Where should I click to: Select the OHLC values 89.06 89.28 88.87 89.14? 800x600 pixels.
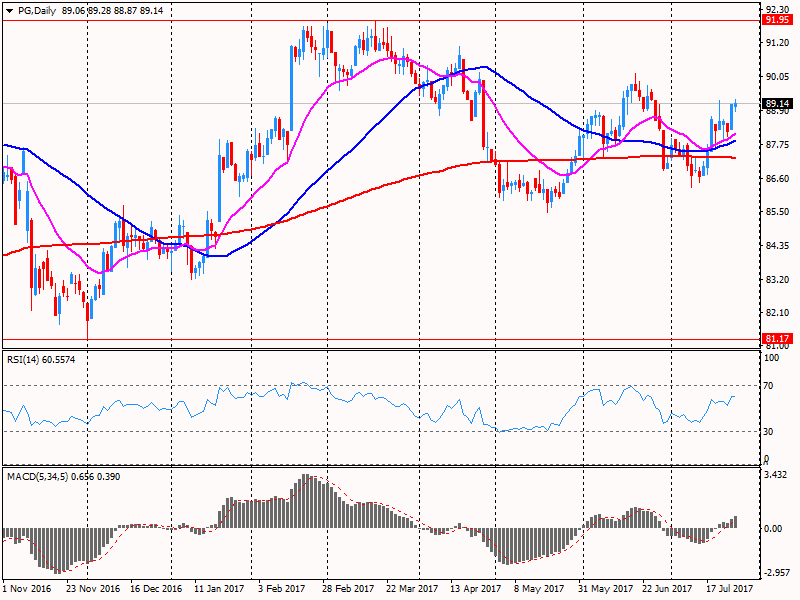coord(112,11)
